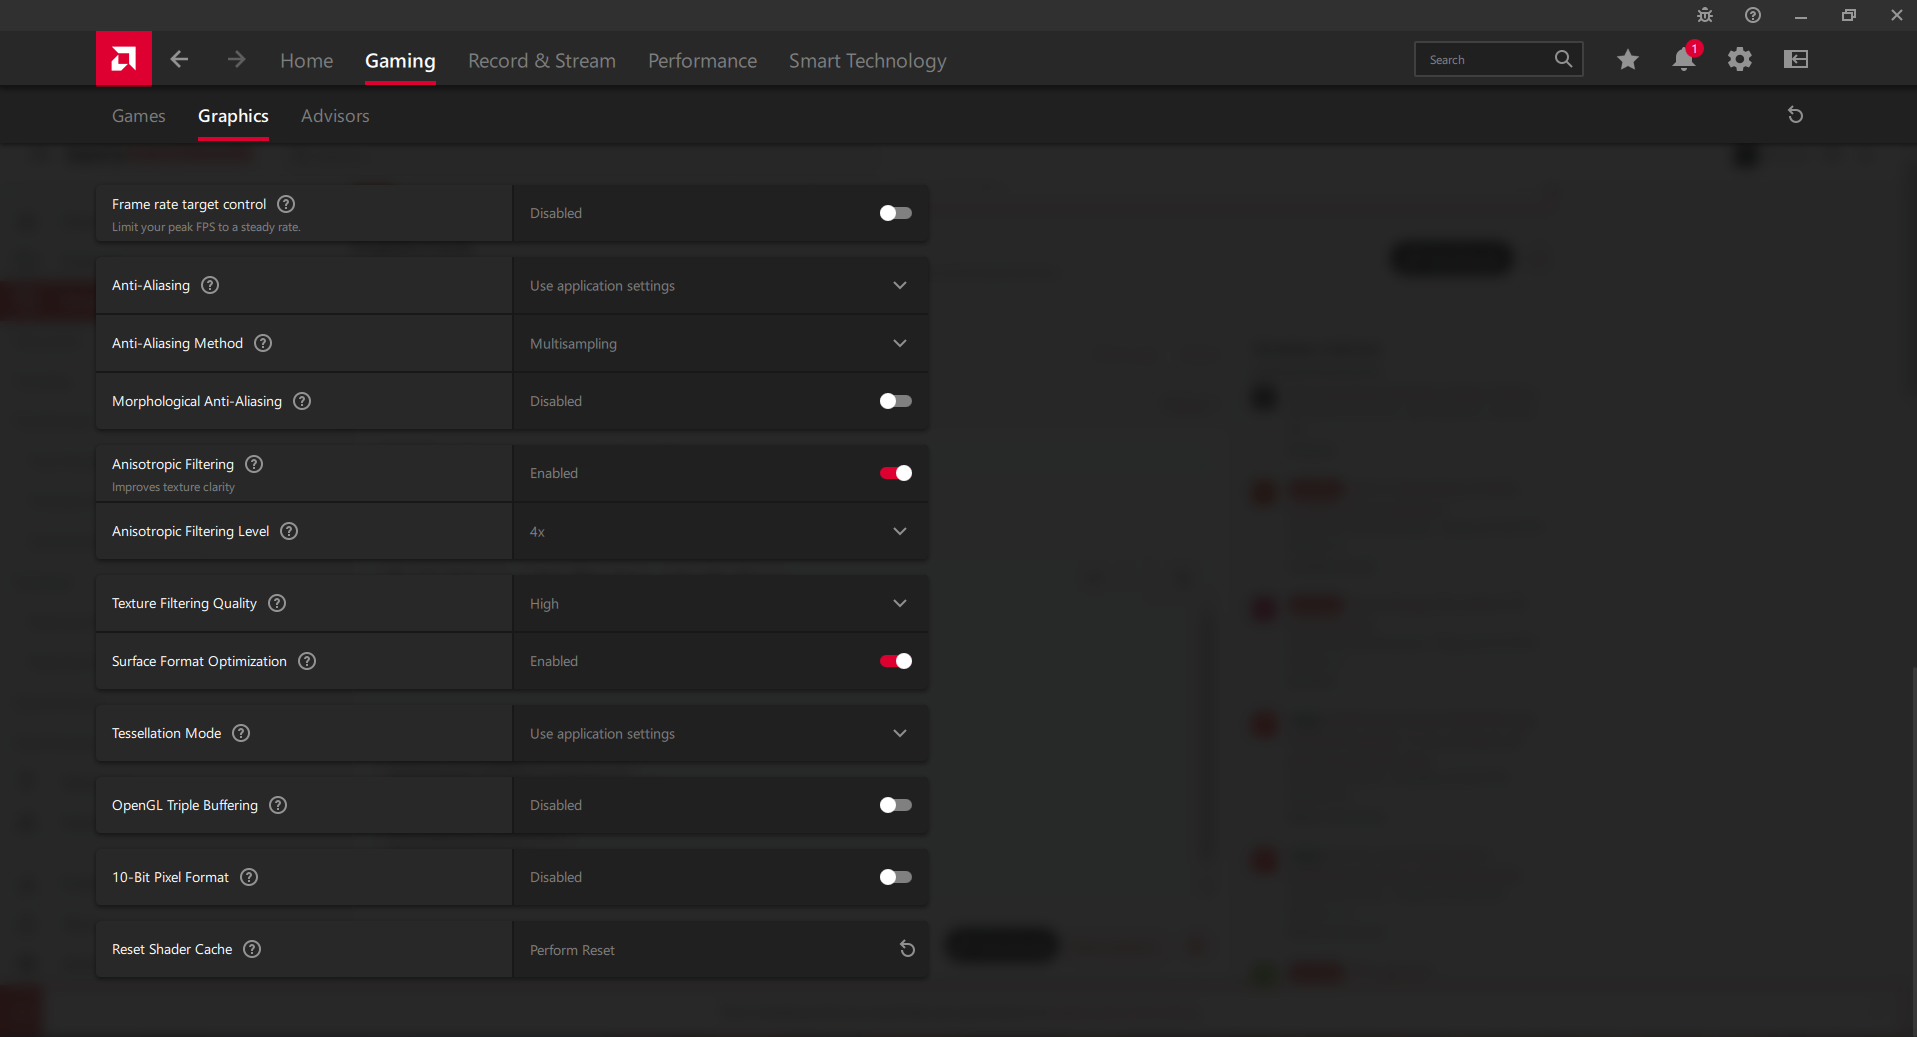Select the Graphics sub-tab
1917x1037 pixels.
coord(233,116)
